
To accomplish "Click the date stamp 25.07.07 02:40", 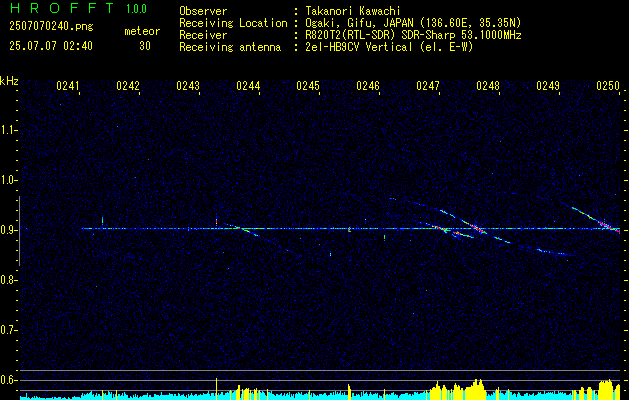I will (51, 46).
